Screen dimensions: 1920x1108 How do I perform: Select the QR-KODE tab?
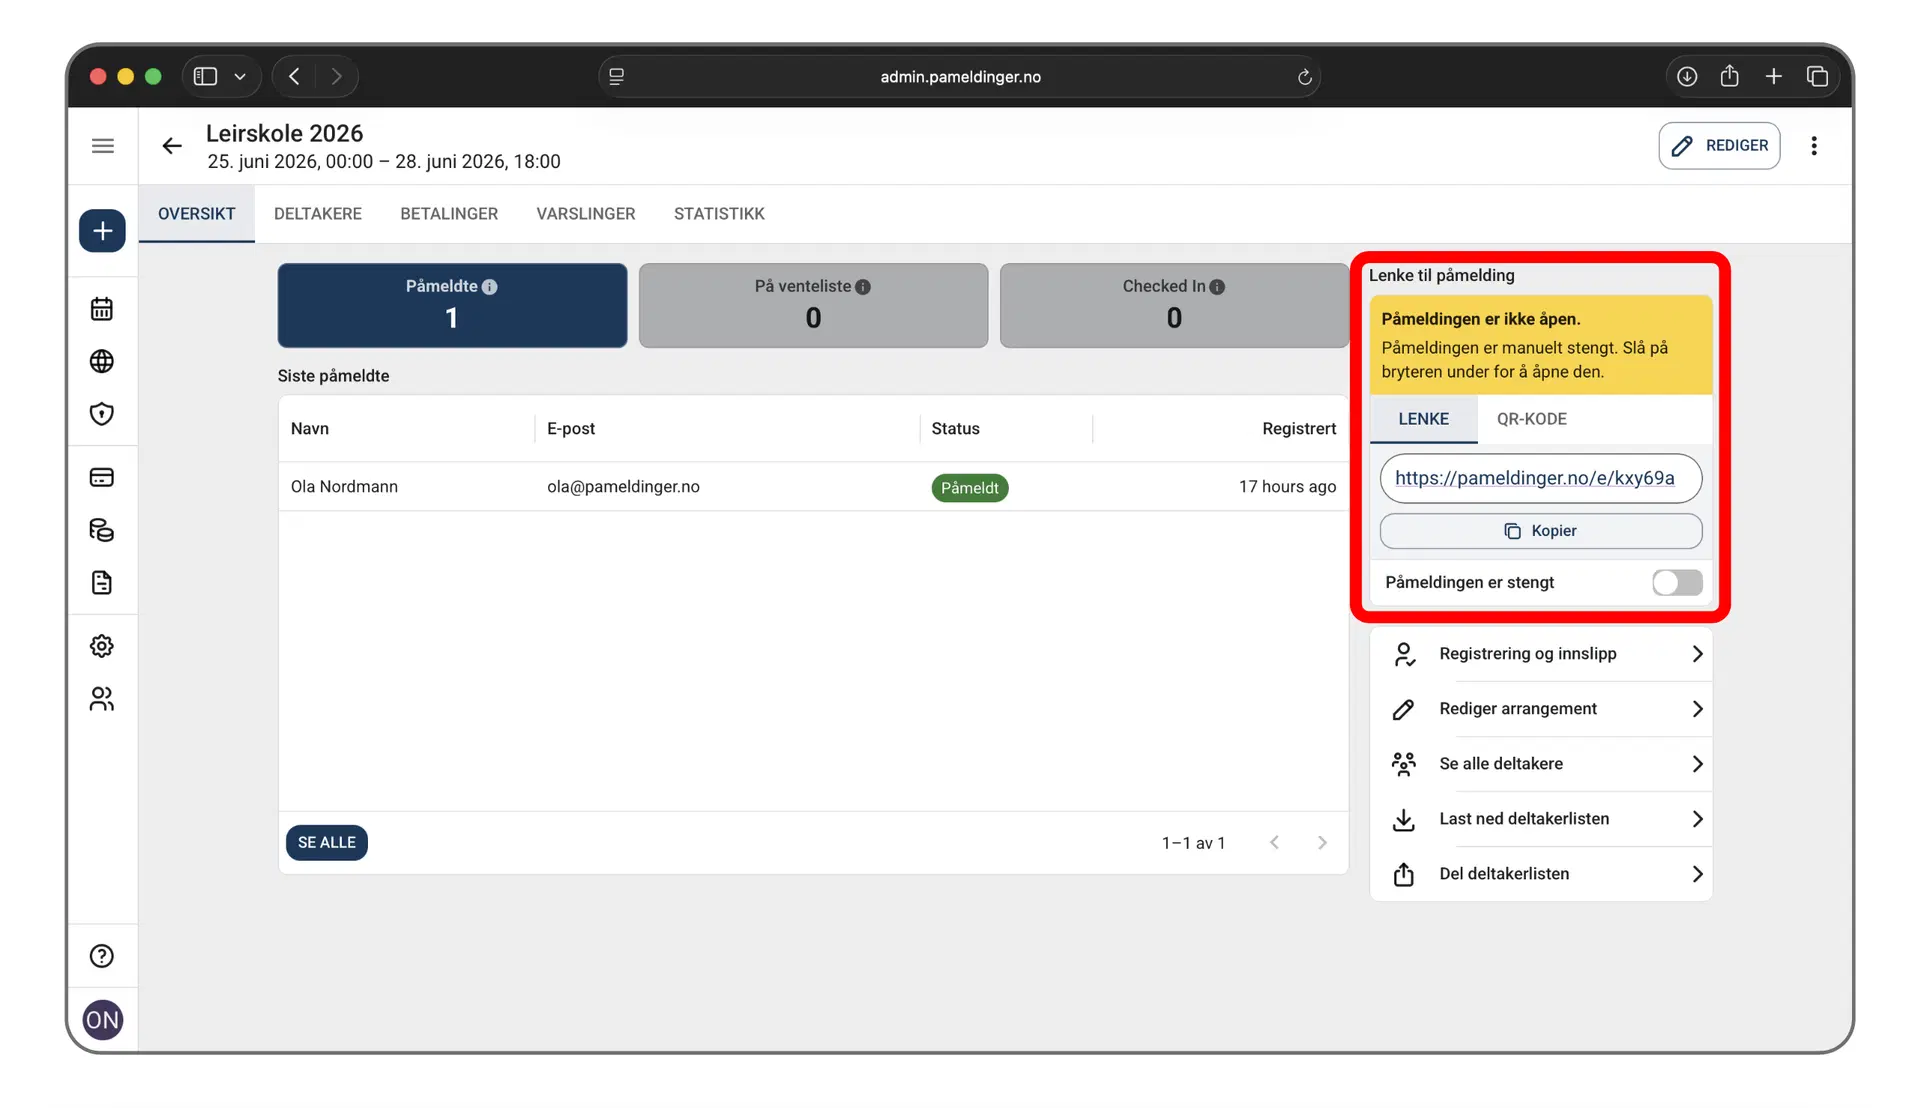click(x=1531, y=419)
